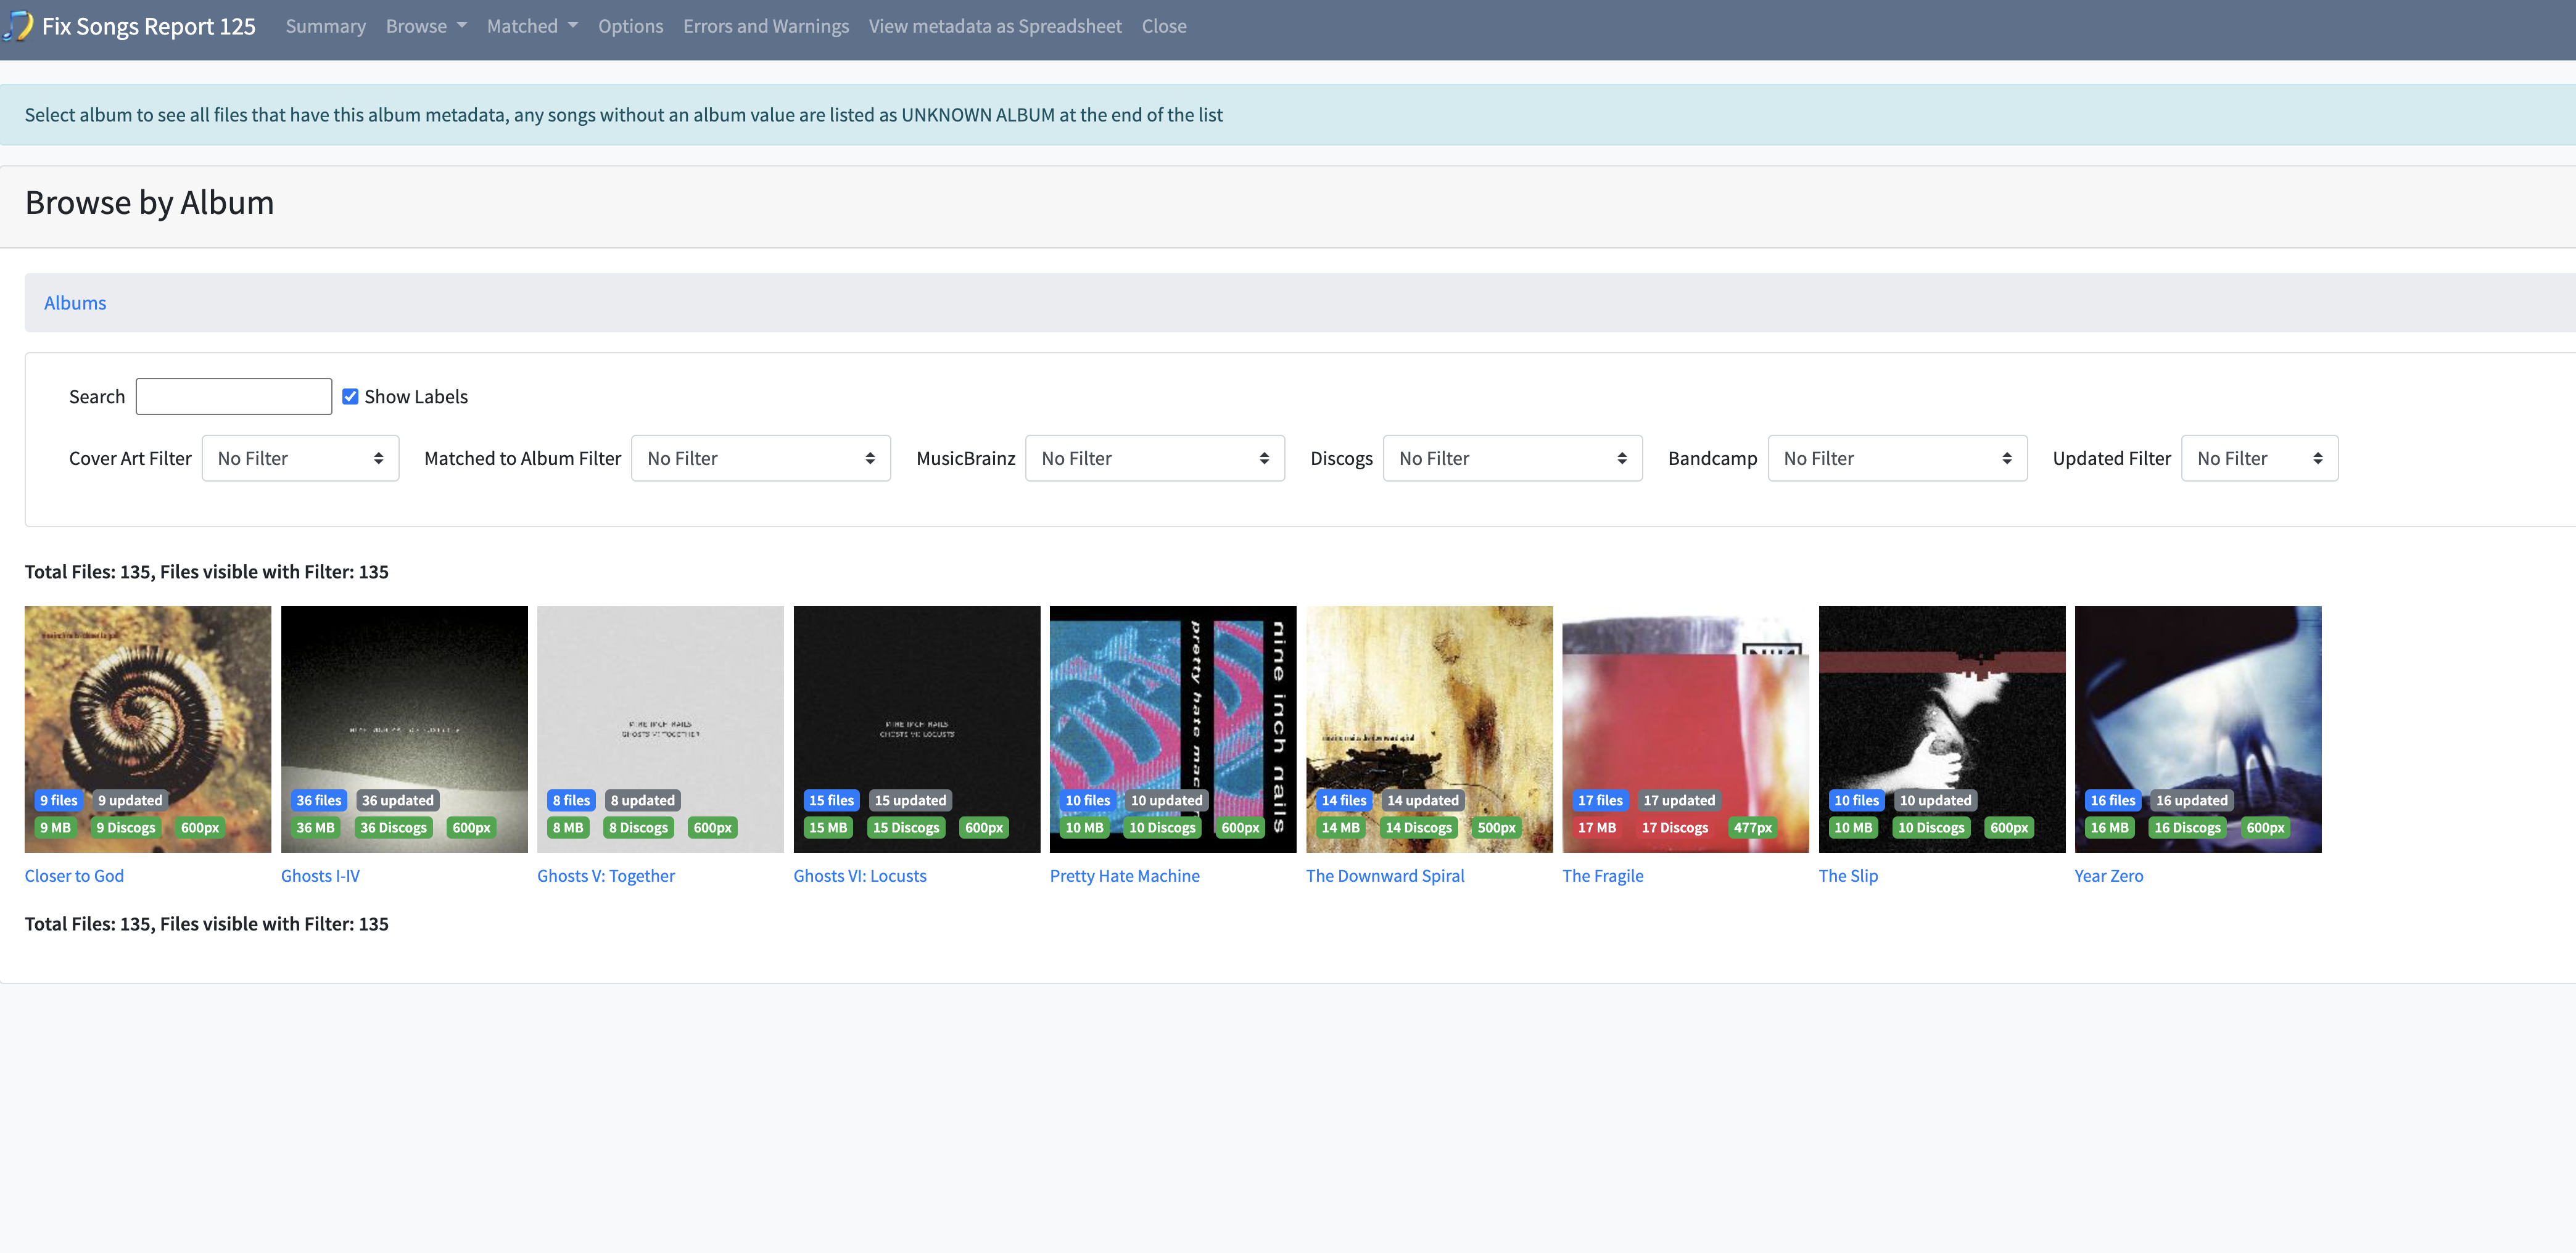This screenshot has height=1253, width=2576.
Task: Click the Albums breadcrumb link
Action: point(74,302)
